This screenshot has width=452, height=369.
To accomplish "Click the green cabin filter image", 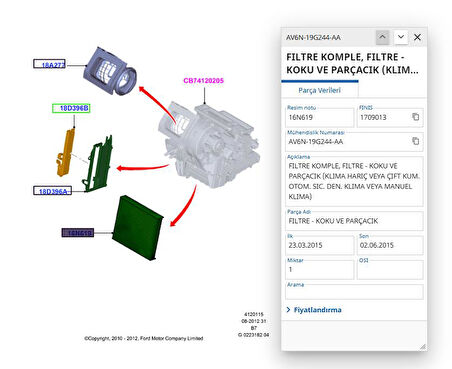I will point(138,228).
